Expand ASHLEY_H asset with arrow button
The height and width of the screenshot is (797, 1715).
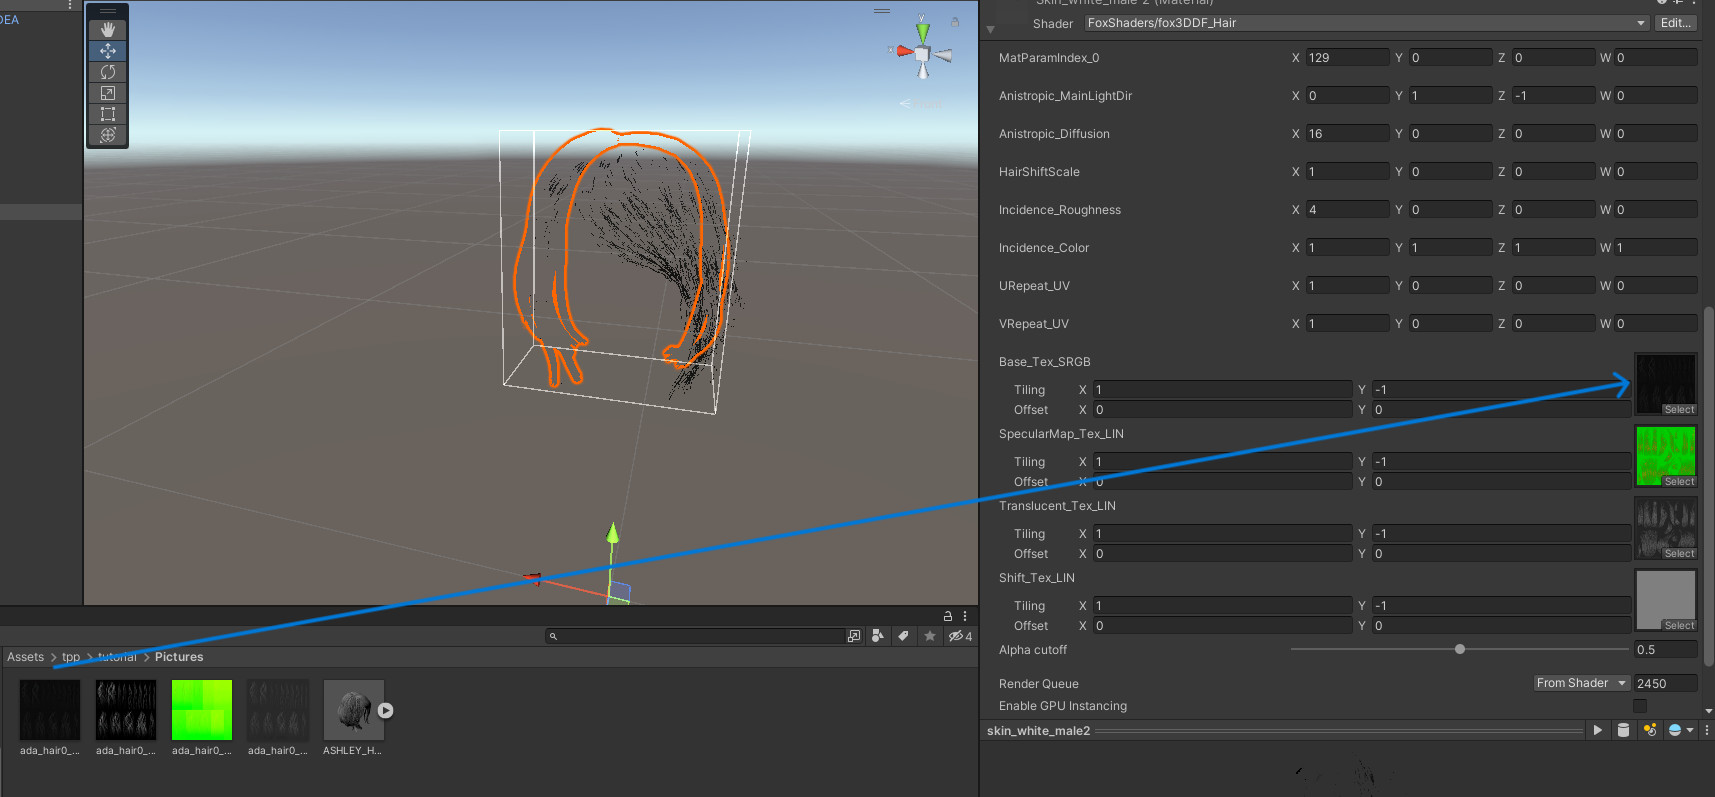(x=386, y=711)
